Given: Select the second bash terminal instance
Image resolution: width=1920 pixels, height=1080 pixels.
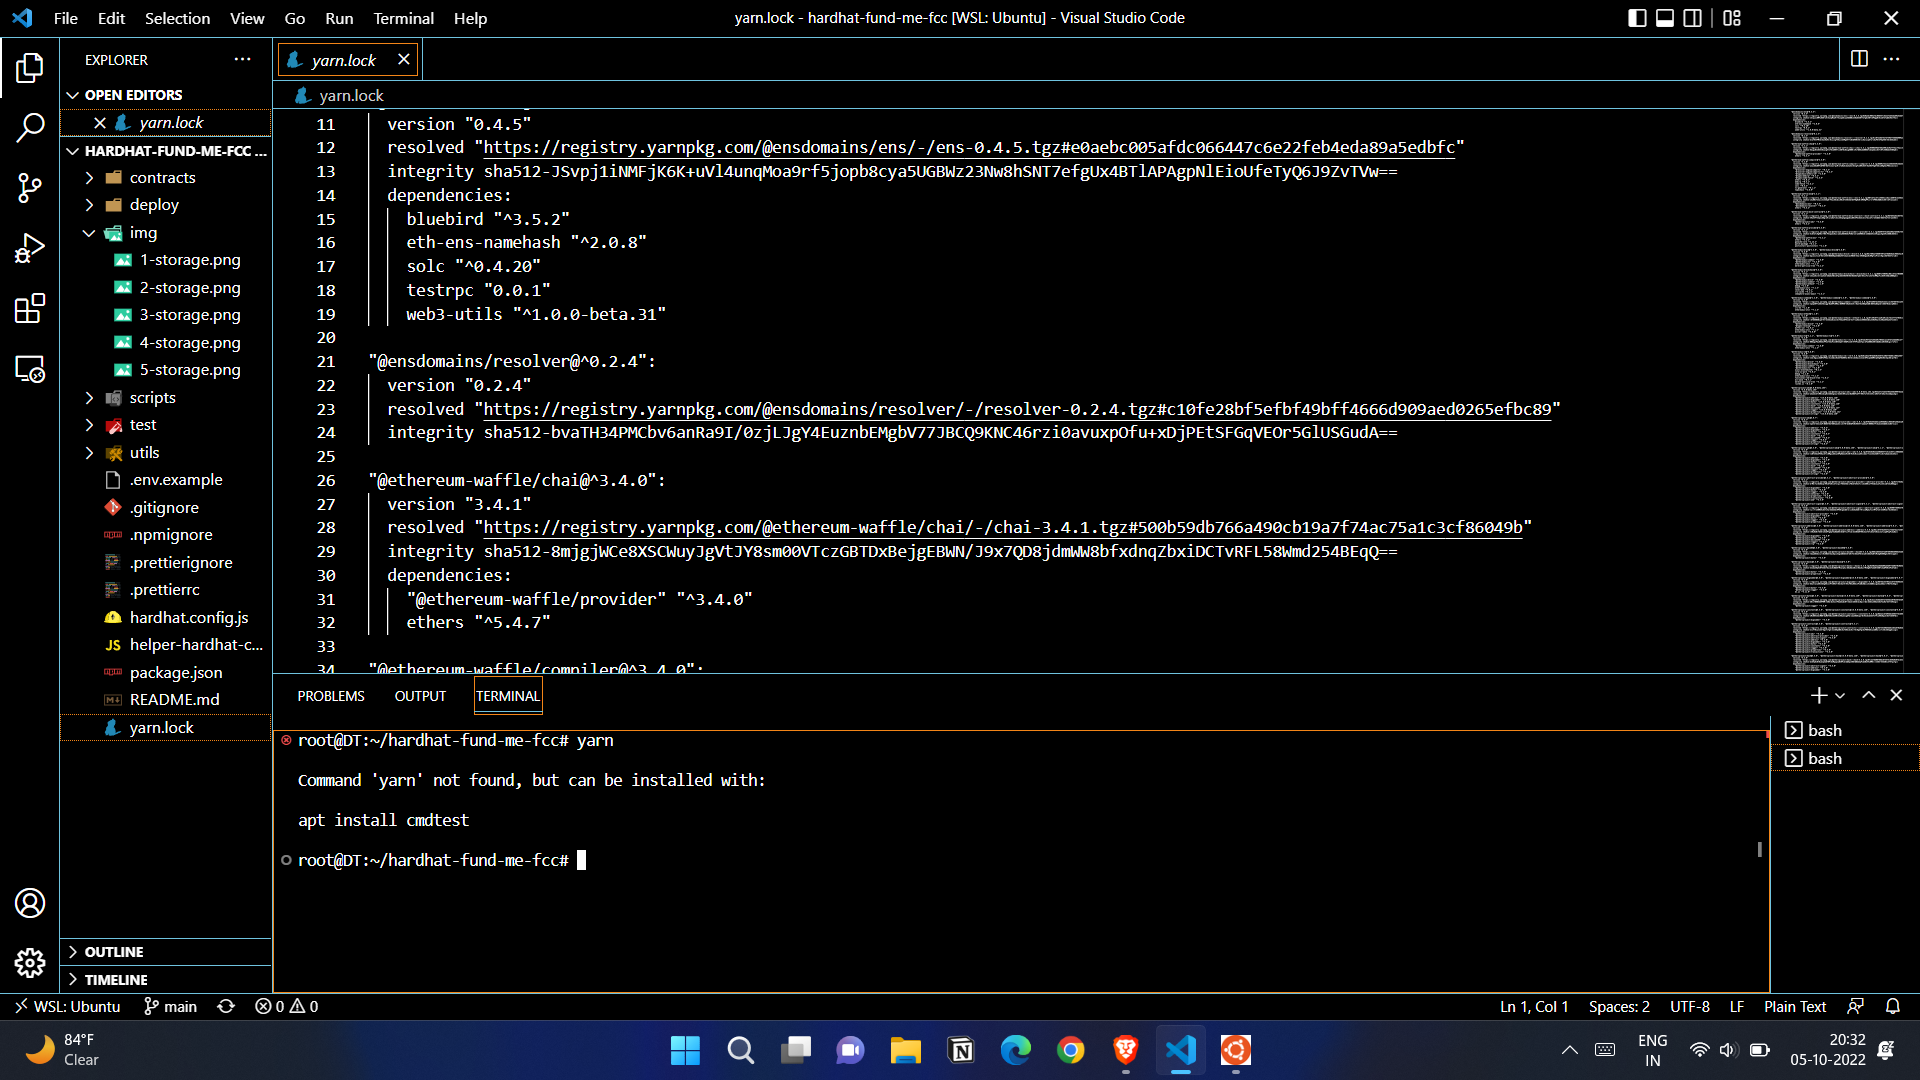Looking at the screenshot, I should pyautogui.click(x=1844, y=758).
